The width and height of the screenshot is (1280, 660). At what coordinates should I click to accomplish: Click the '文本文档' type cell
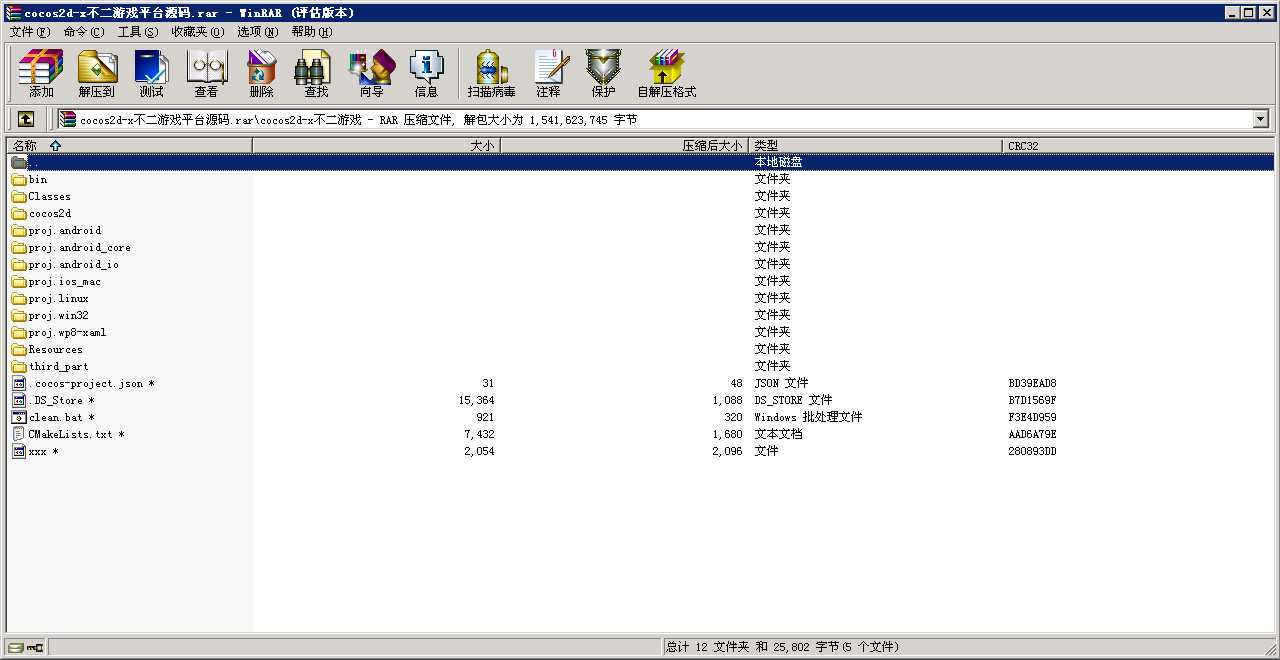click(779, 435)
